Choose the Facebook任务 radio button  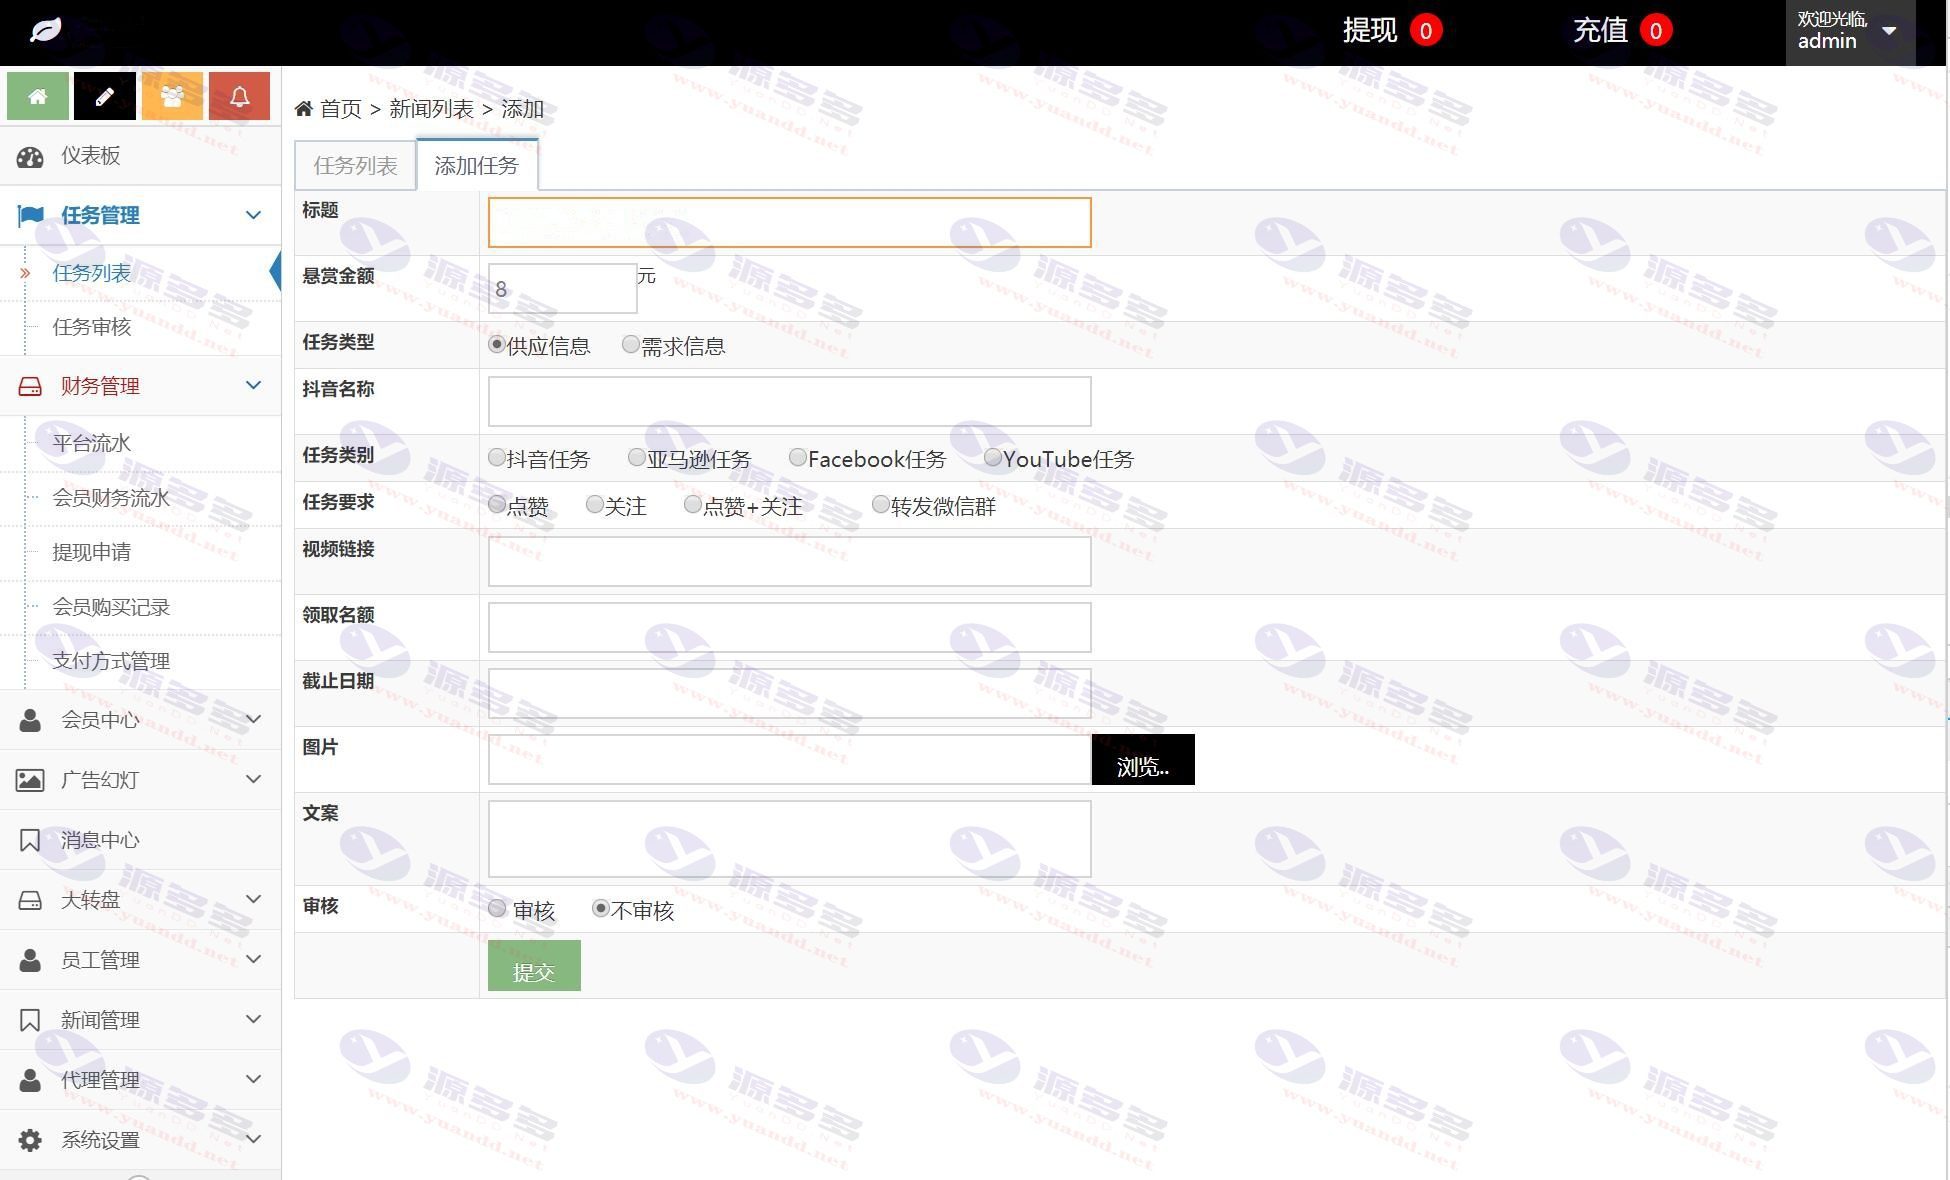[798, 457]
